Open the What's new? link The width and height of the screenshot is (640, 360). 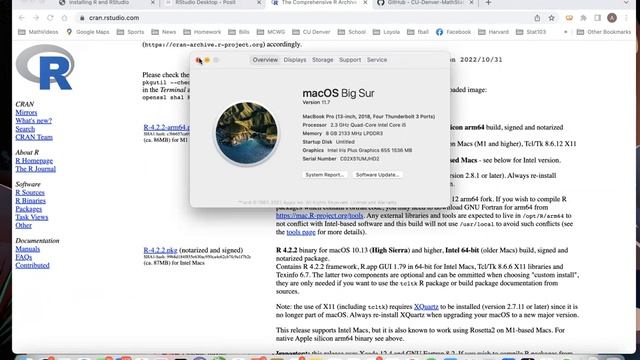[x=33, y=121]
